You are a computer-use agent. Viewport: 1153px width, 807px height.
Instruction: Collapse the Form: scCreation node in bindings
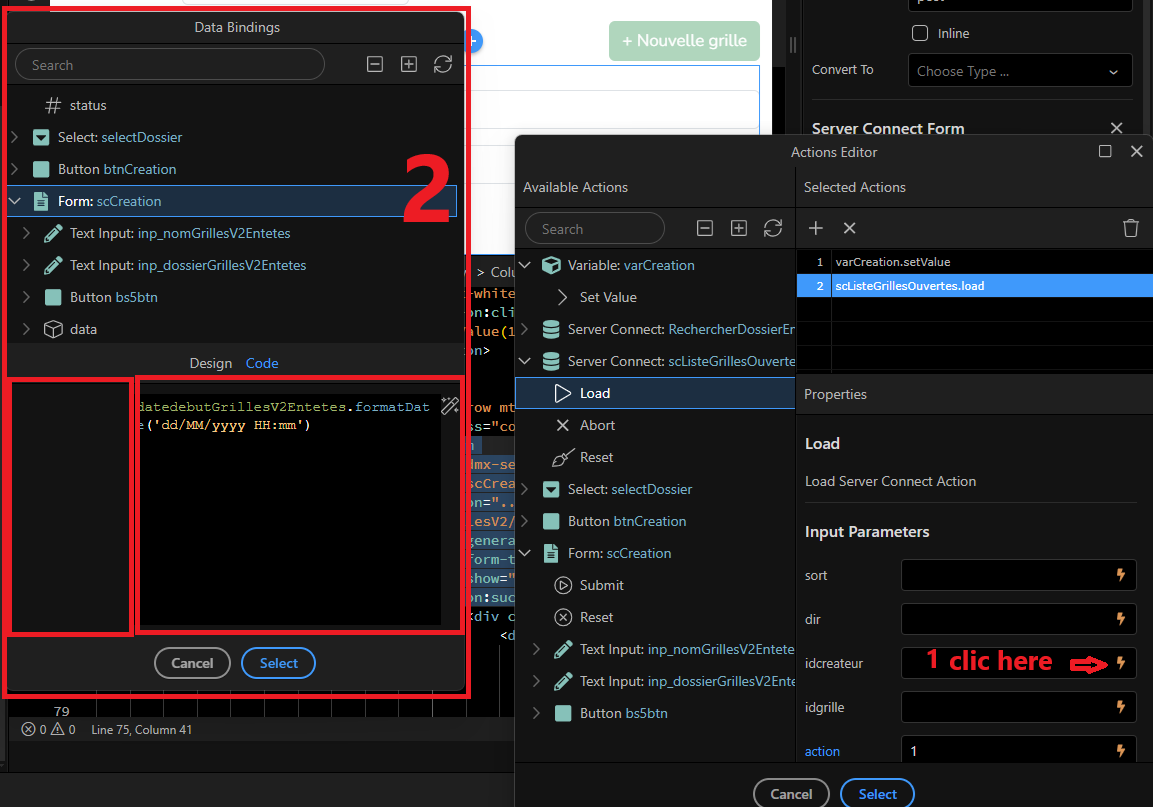15,201
